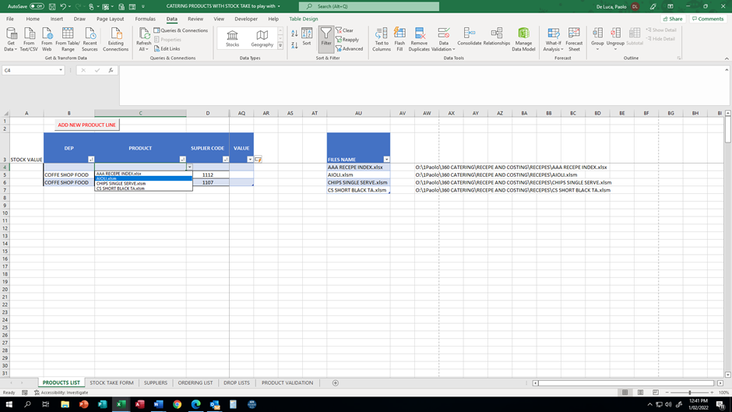Select Stocks data type
Viewport: 732px width, 412px height.
click(232, 38)
